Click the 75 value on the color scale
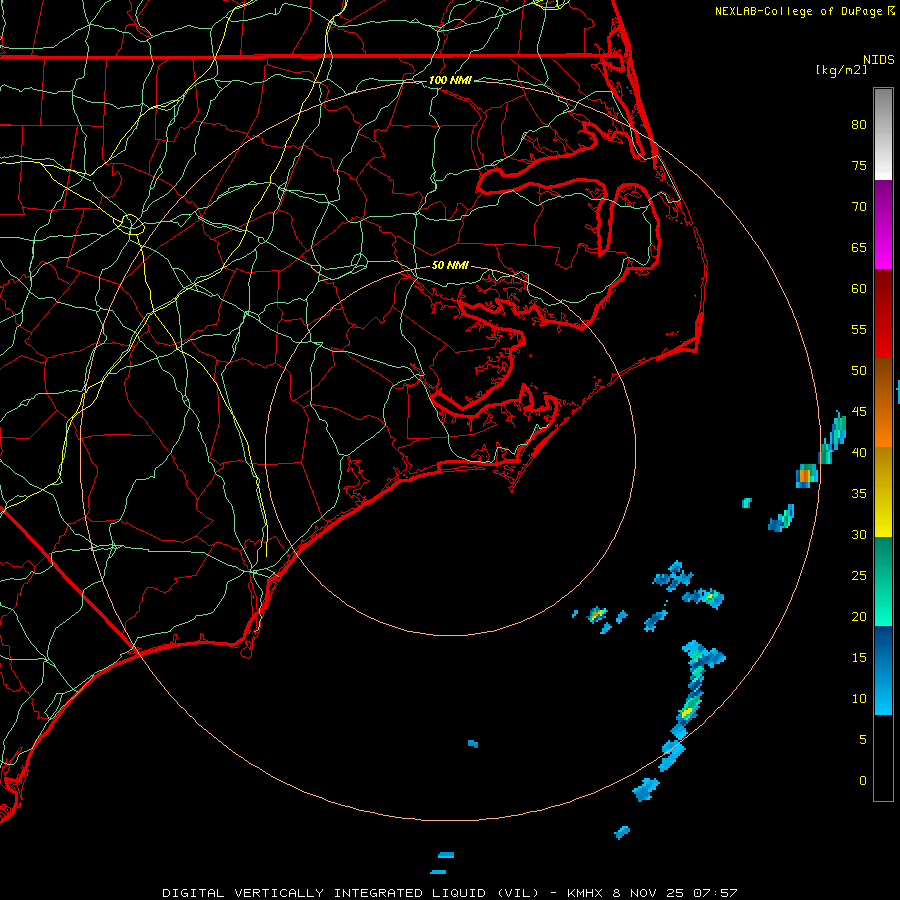The image size is (900, 900). pos(859,165)
